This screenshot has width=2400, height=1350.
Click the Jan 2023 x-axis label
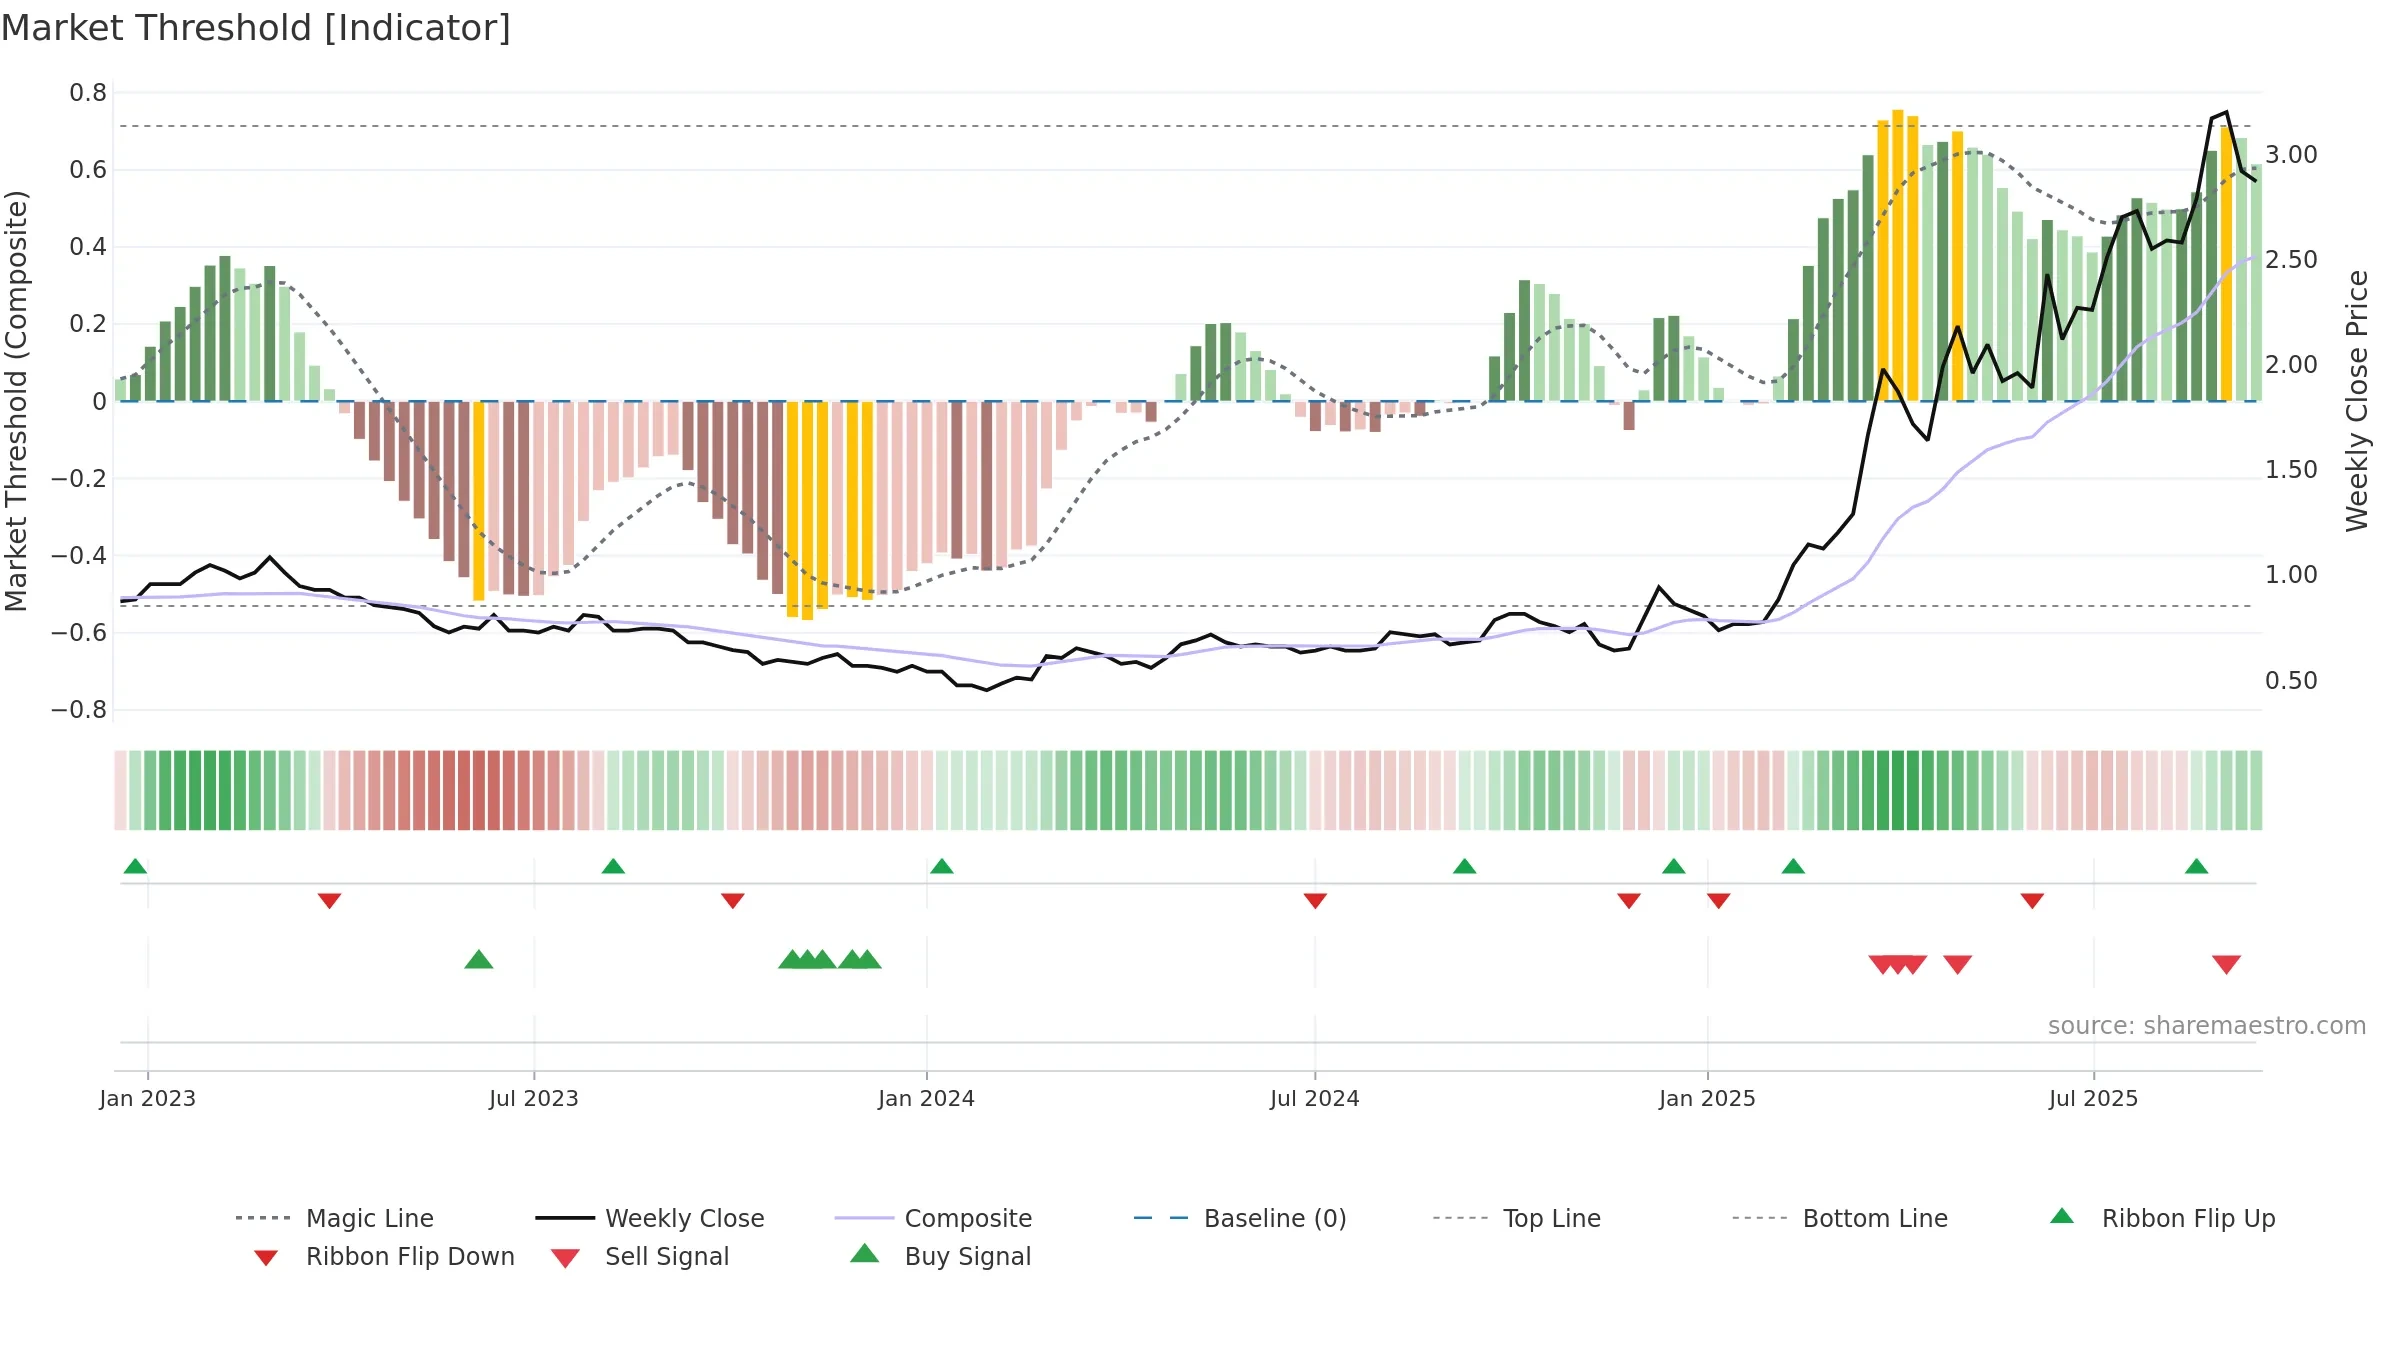148,1098
